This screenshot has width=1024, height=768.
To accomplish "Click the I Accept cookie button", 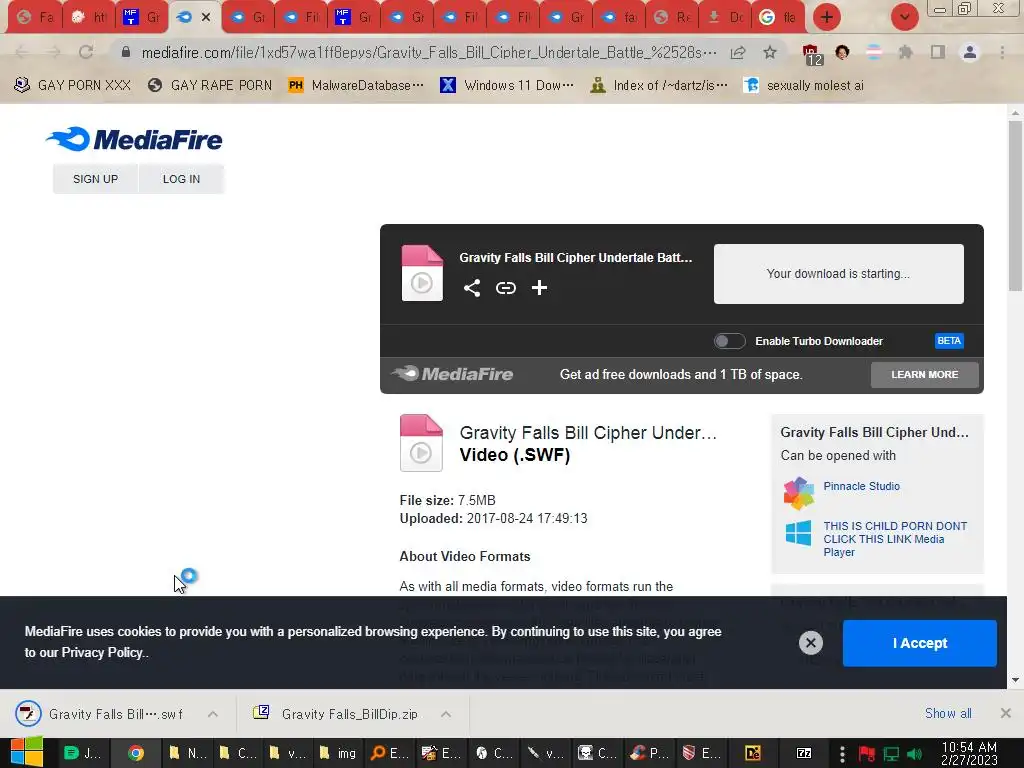I will pos(920,643).
